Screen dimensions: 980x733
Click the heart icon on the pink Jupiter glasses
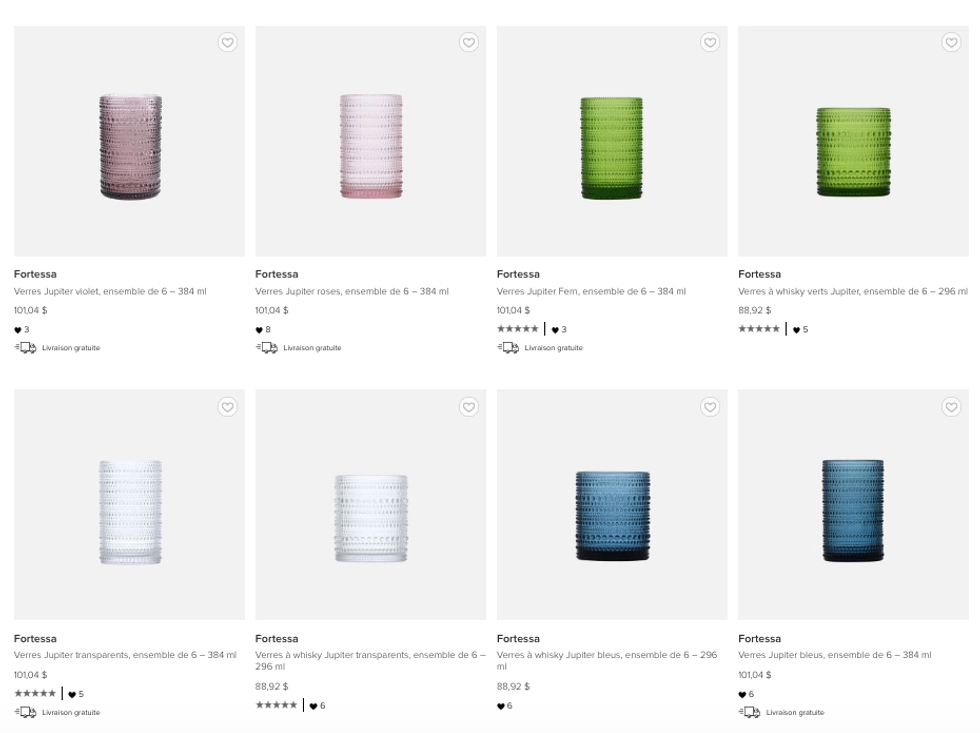[x=468, y=42]
